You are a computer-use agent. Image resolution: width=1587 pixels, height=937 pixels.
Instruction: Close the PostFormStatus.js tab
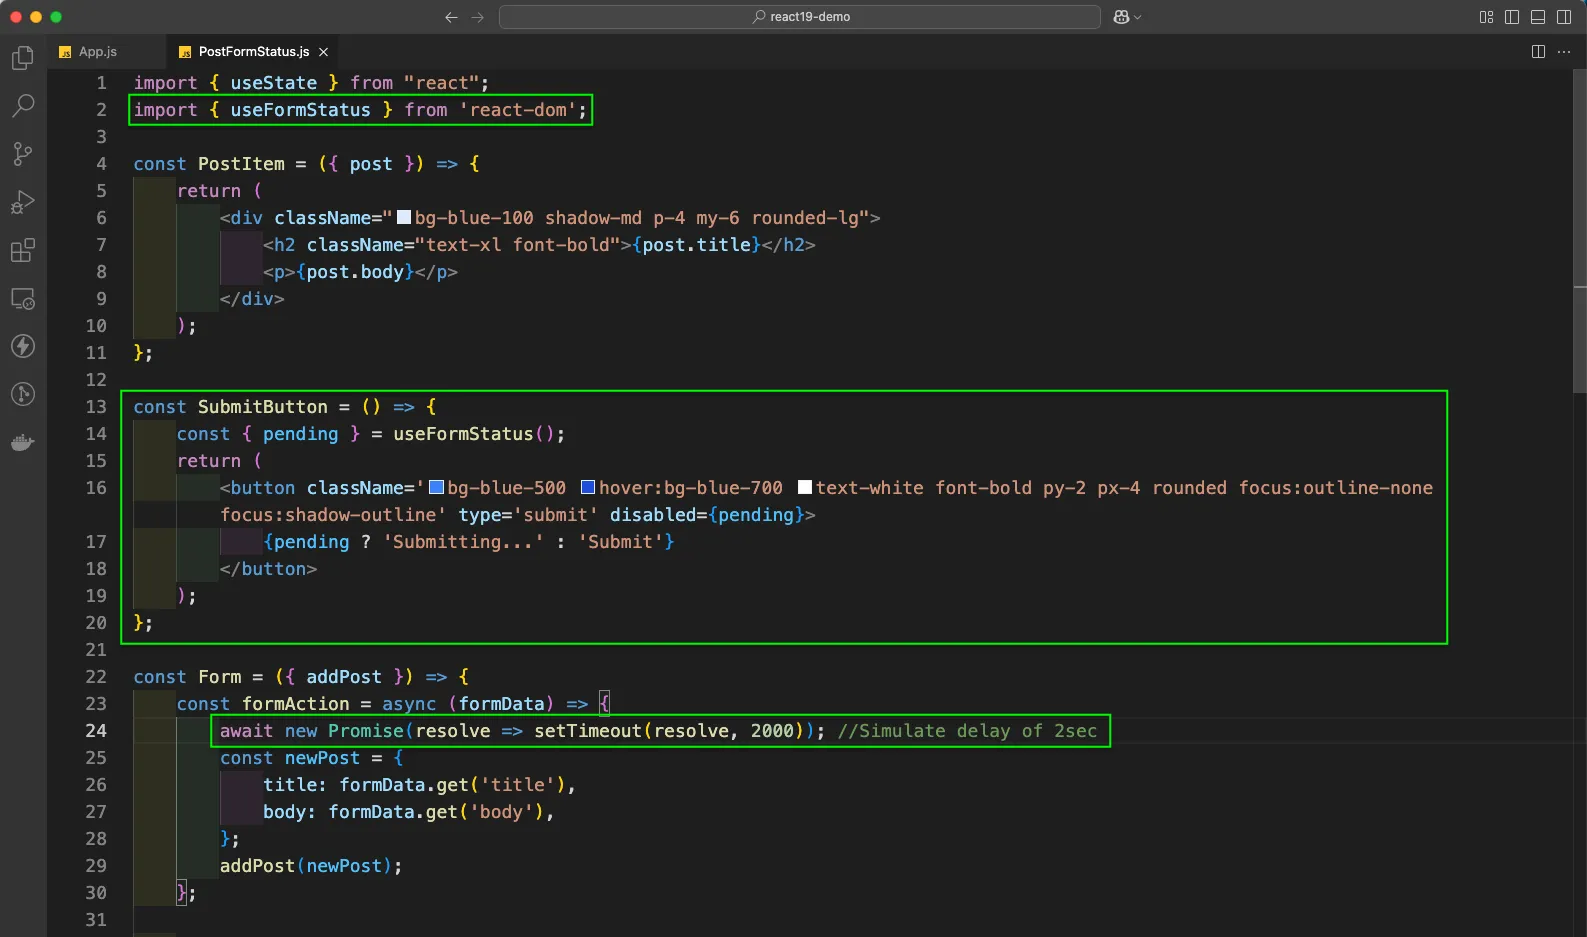click(323, 52)
